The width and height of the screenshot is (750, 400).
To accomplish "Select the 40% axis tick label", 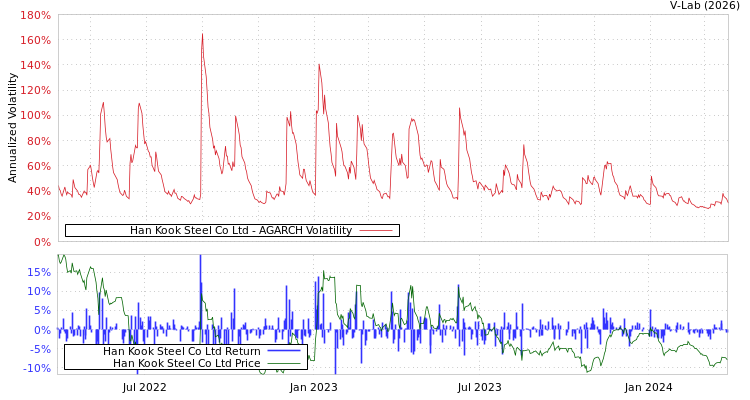I will point(38,191).
